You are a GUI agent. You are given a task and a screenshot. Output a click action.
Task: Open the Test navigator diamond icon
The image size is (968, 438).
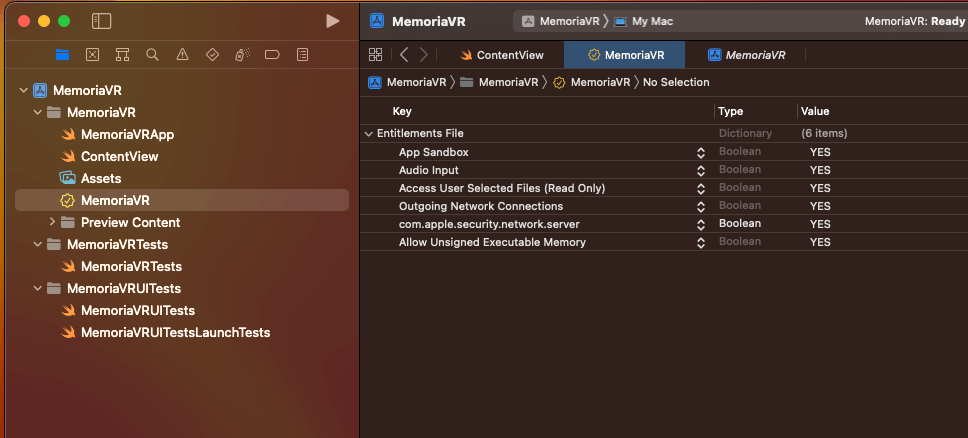(x=212, y=55)
